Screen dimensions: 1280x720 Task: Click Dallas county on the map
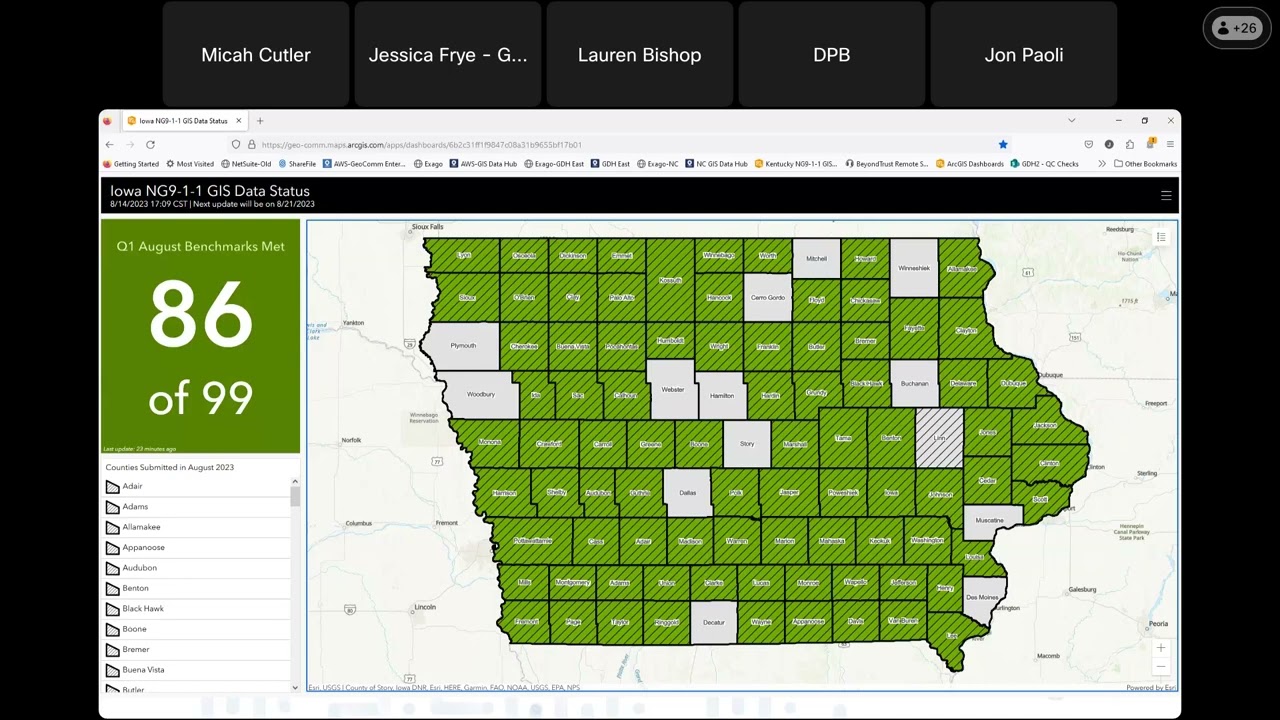(x=688, y=492)
